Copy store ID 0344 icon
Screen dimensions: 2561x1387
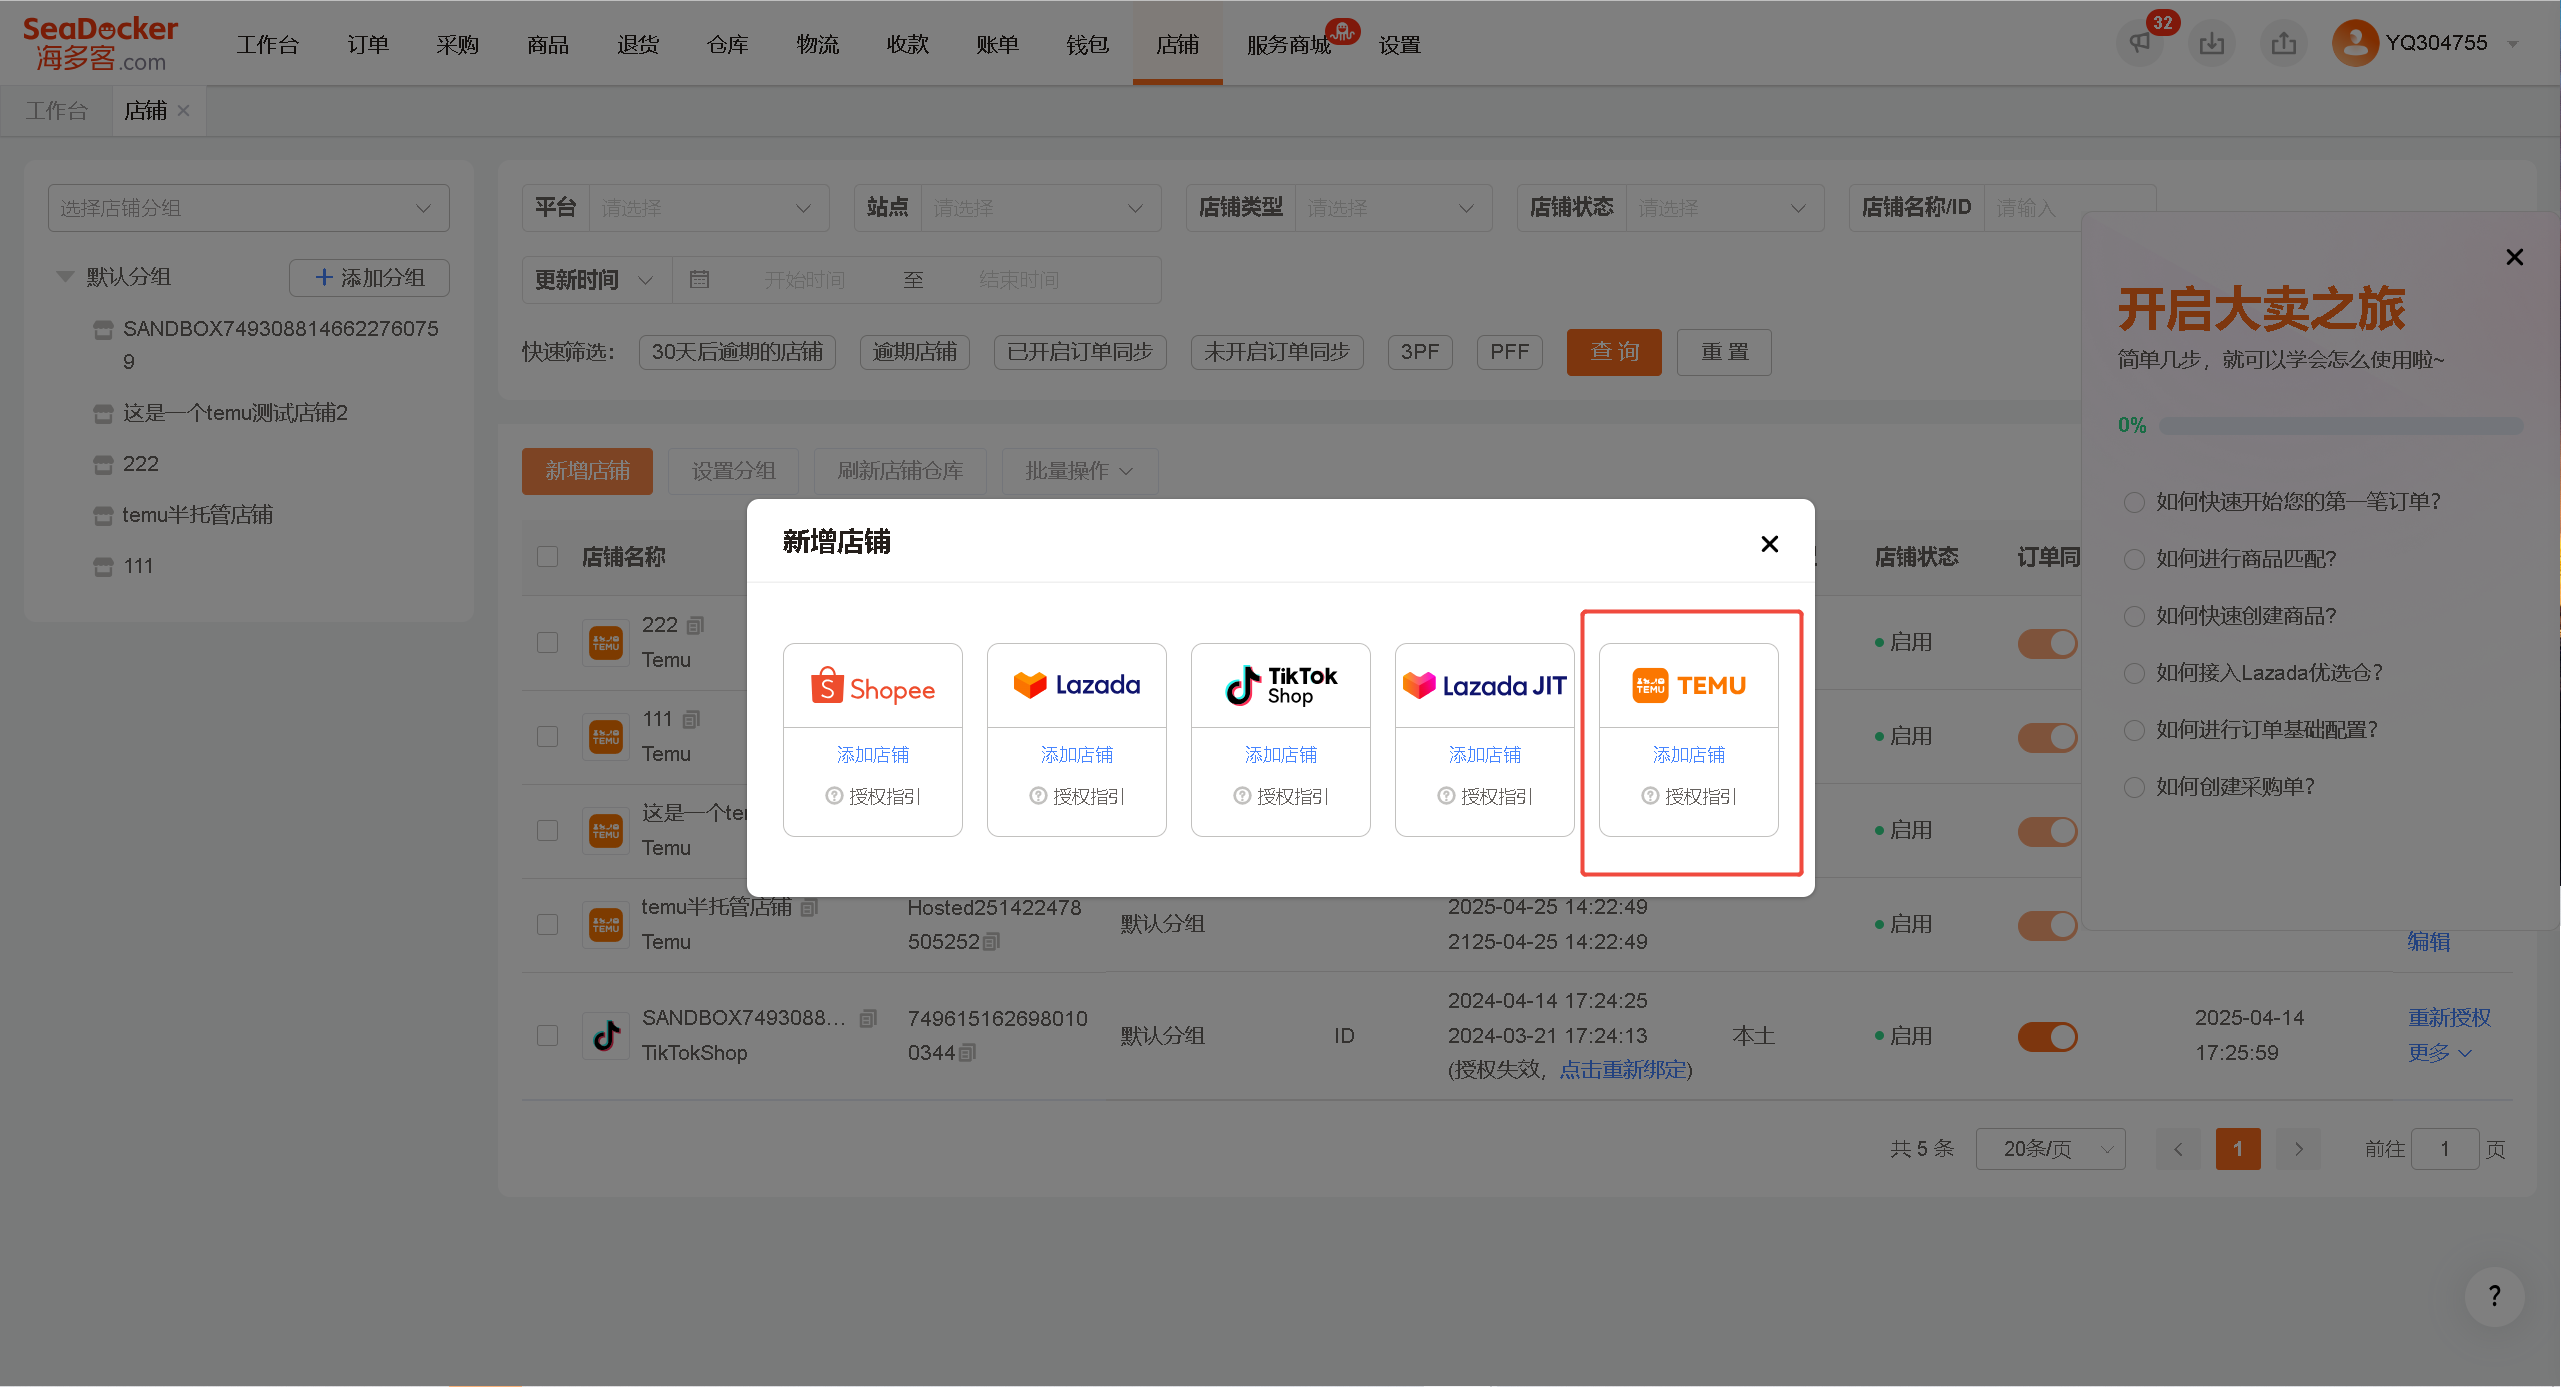click(967, 1052)
